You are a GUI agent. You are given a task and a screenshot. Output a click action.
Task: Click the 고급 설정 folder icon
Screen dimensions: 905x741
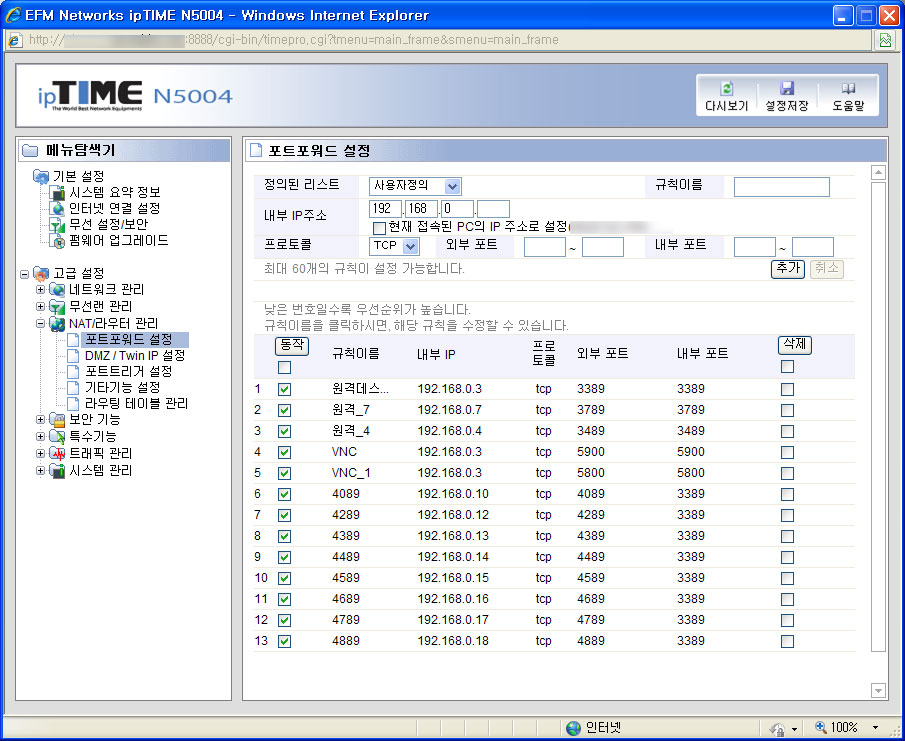pos(41,273)
